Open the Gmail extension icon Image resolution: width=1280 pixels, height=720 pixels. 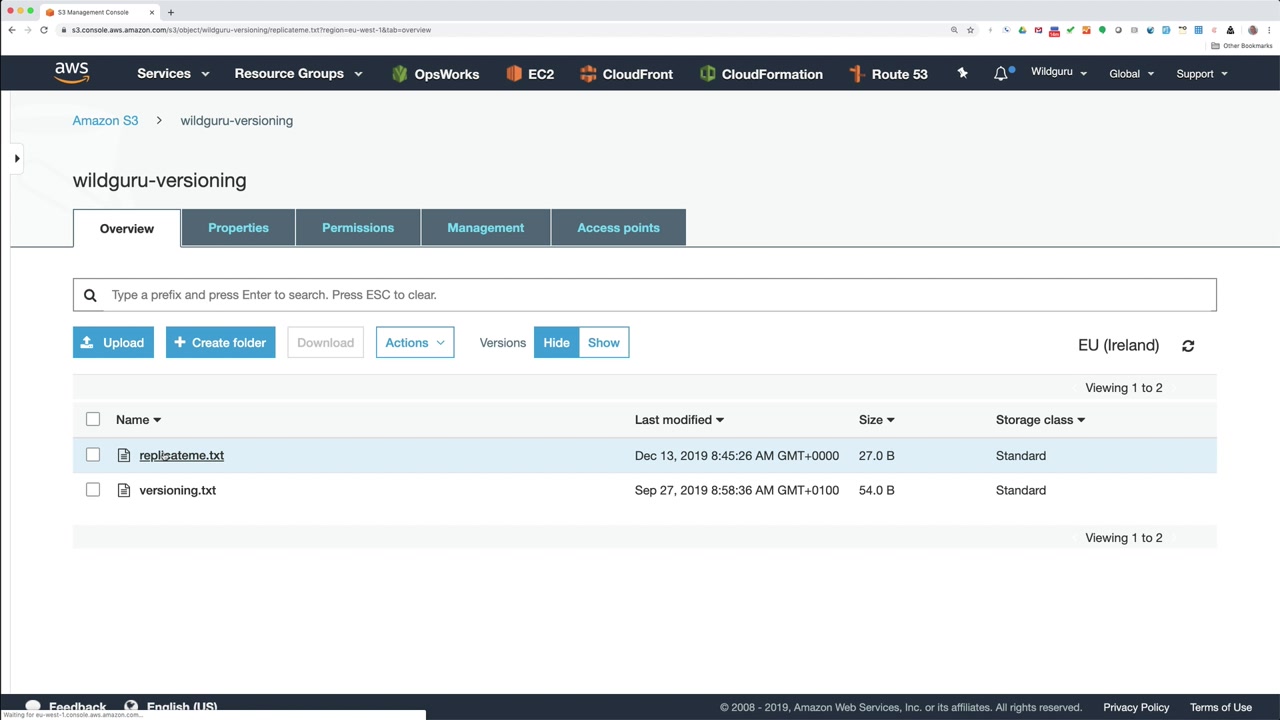[x=1038, y=30]
